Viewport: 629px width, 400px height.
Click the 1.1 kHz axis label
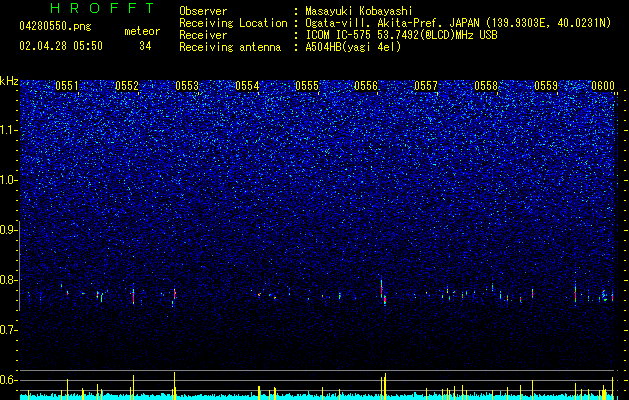pyautogui.click(x=8, y=130)
